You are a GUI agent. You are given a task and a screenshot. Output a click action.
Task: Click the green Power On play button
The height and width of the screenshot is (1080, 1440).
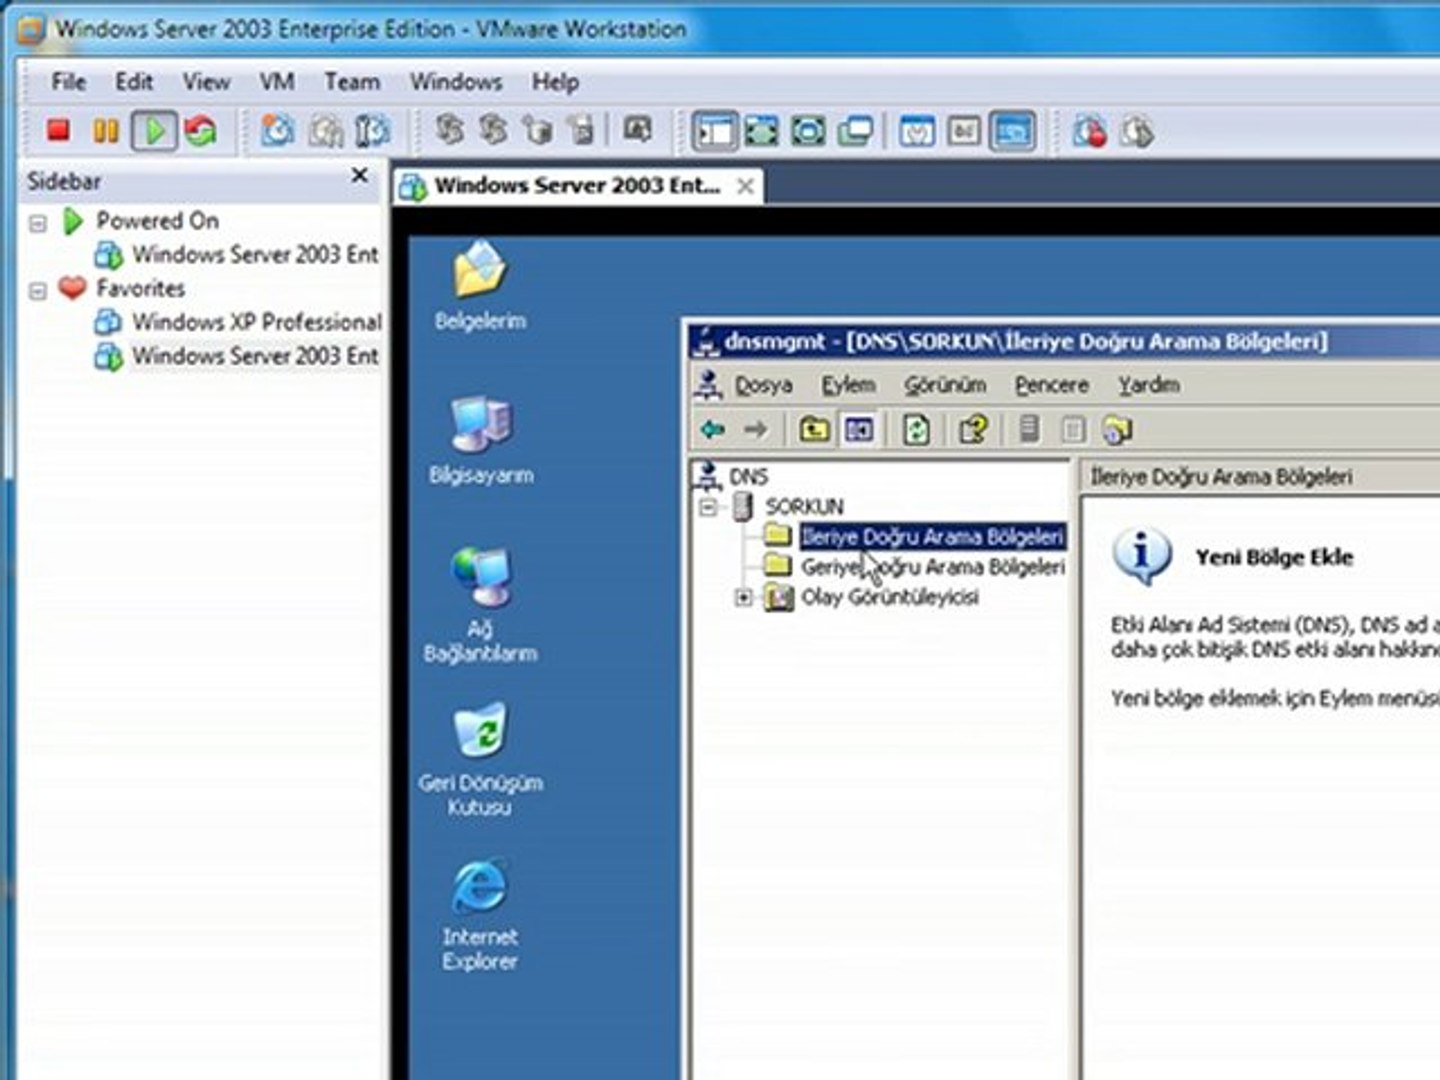(x=154, y=131)
